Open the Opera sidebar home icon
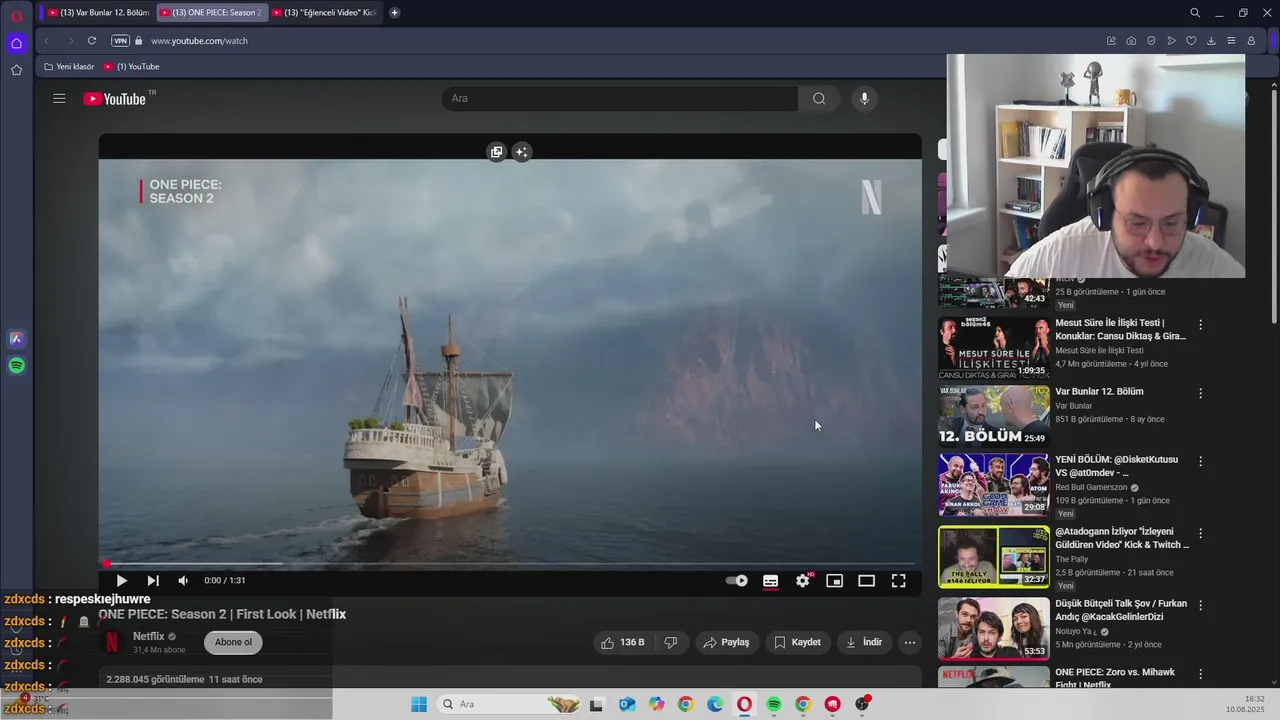 16,43
